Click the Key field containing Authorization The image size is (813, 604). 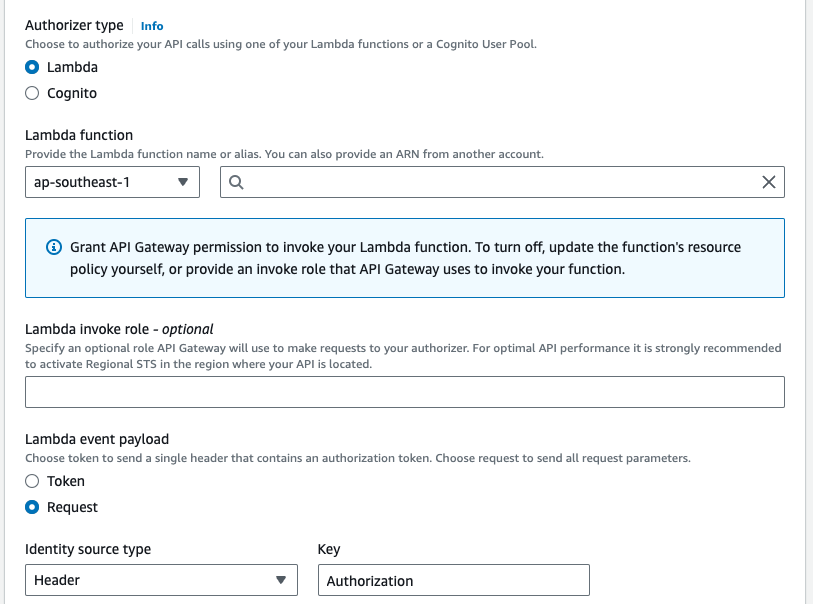click(x=454, y=580)
